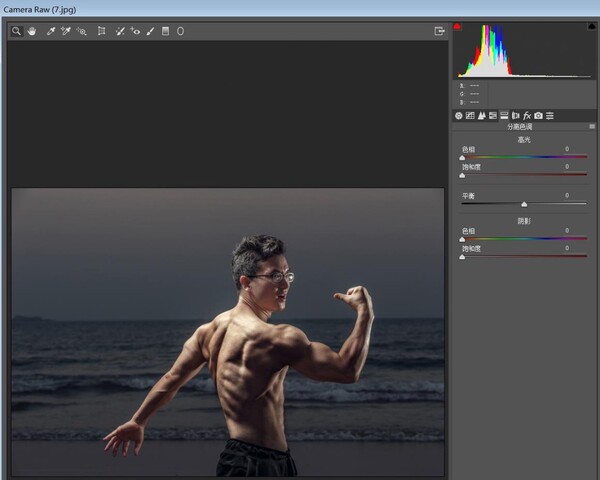
Task: Select the White Balance eyedropper tool
Action: coord(51,31)
